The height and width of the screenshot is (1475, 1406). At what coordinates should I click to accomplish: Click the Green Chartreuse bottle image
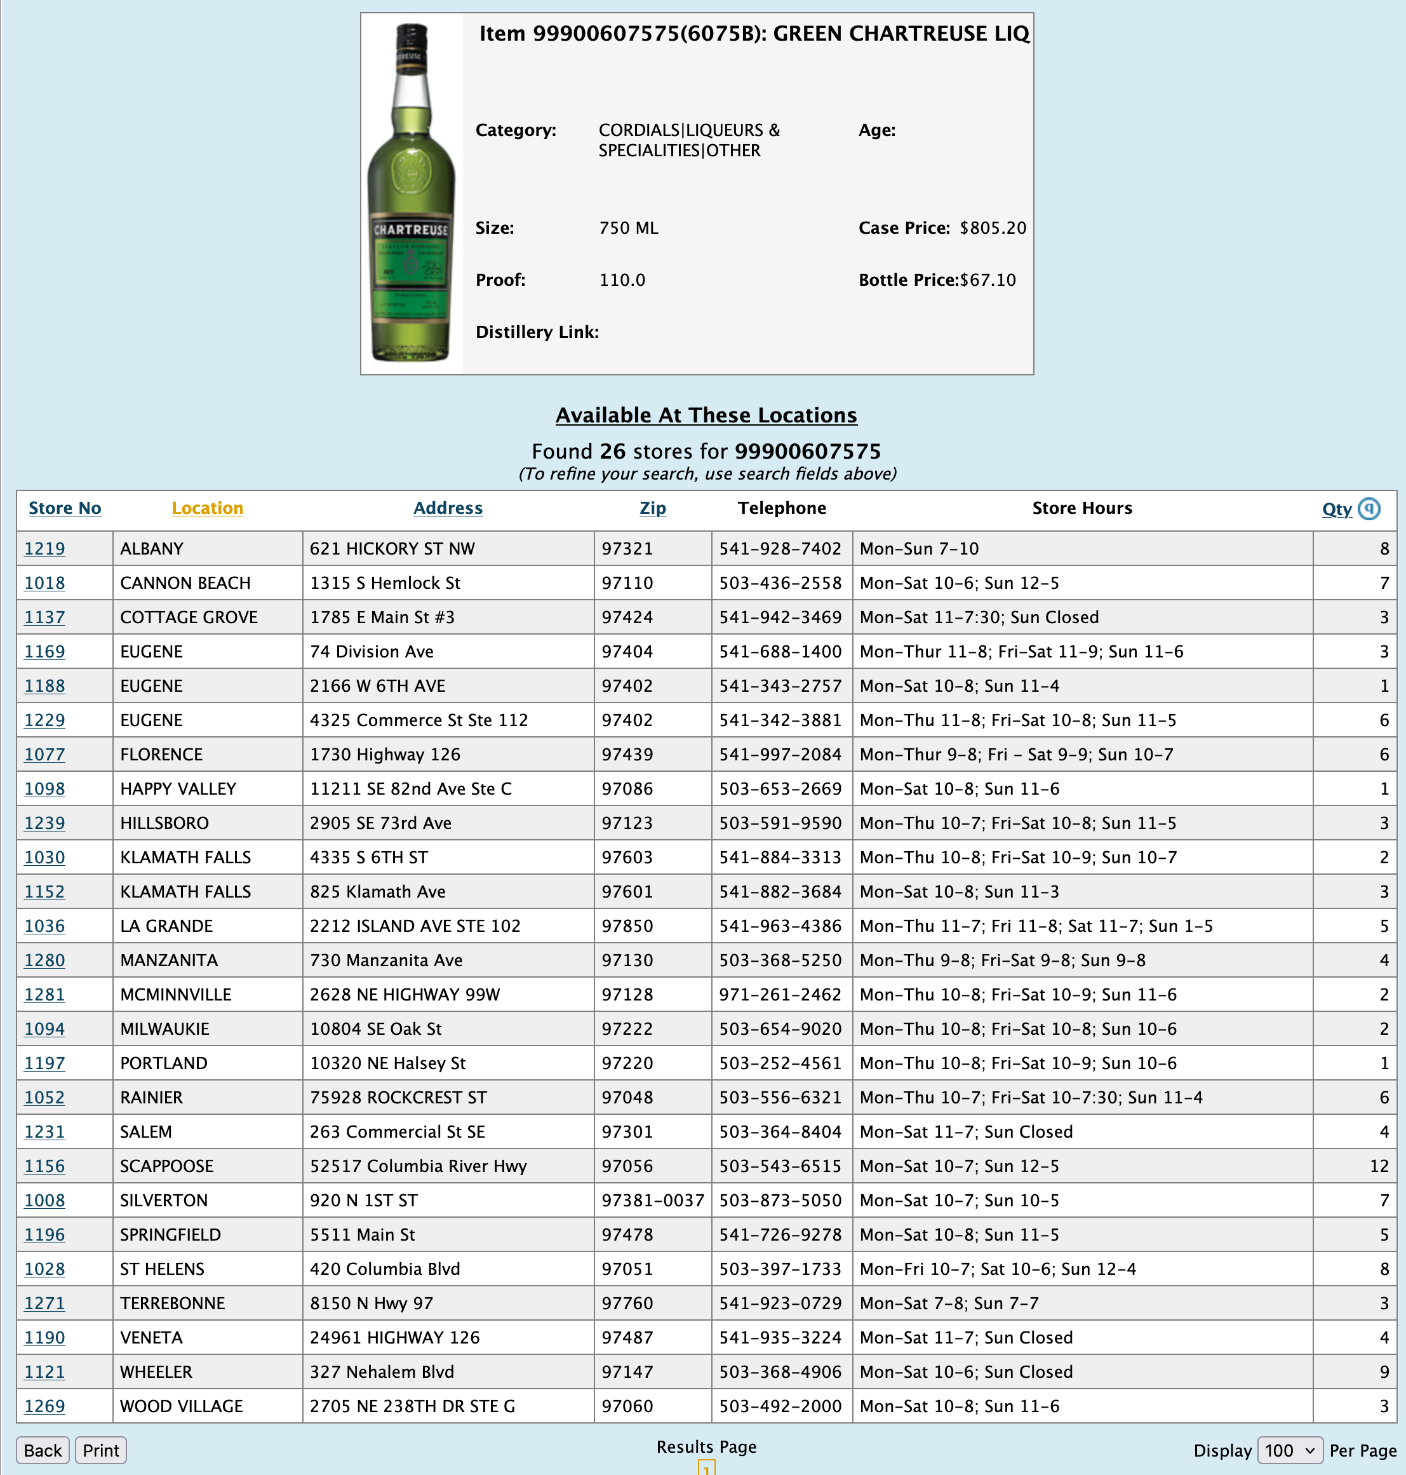tap(412, 194)
